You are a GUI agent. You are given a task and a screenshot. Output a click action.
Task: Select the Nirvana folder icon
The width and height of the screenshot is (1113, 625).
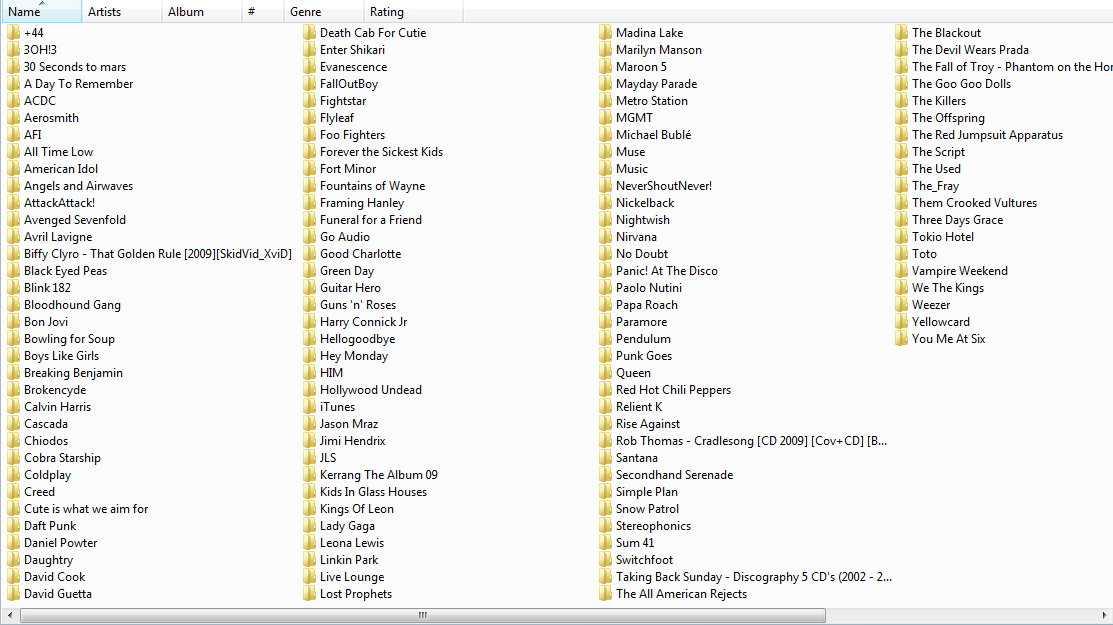click(605, 237)
